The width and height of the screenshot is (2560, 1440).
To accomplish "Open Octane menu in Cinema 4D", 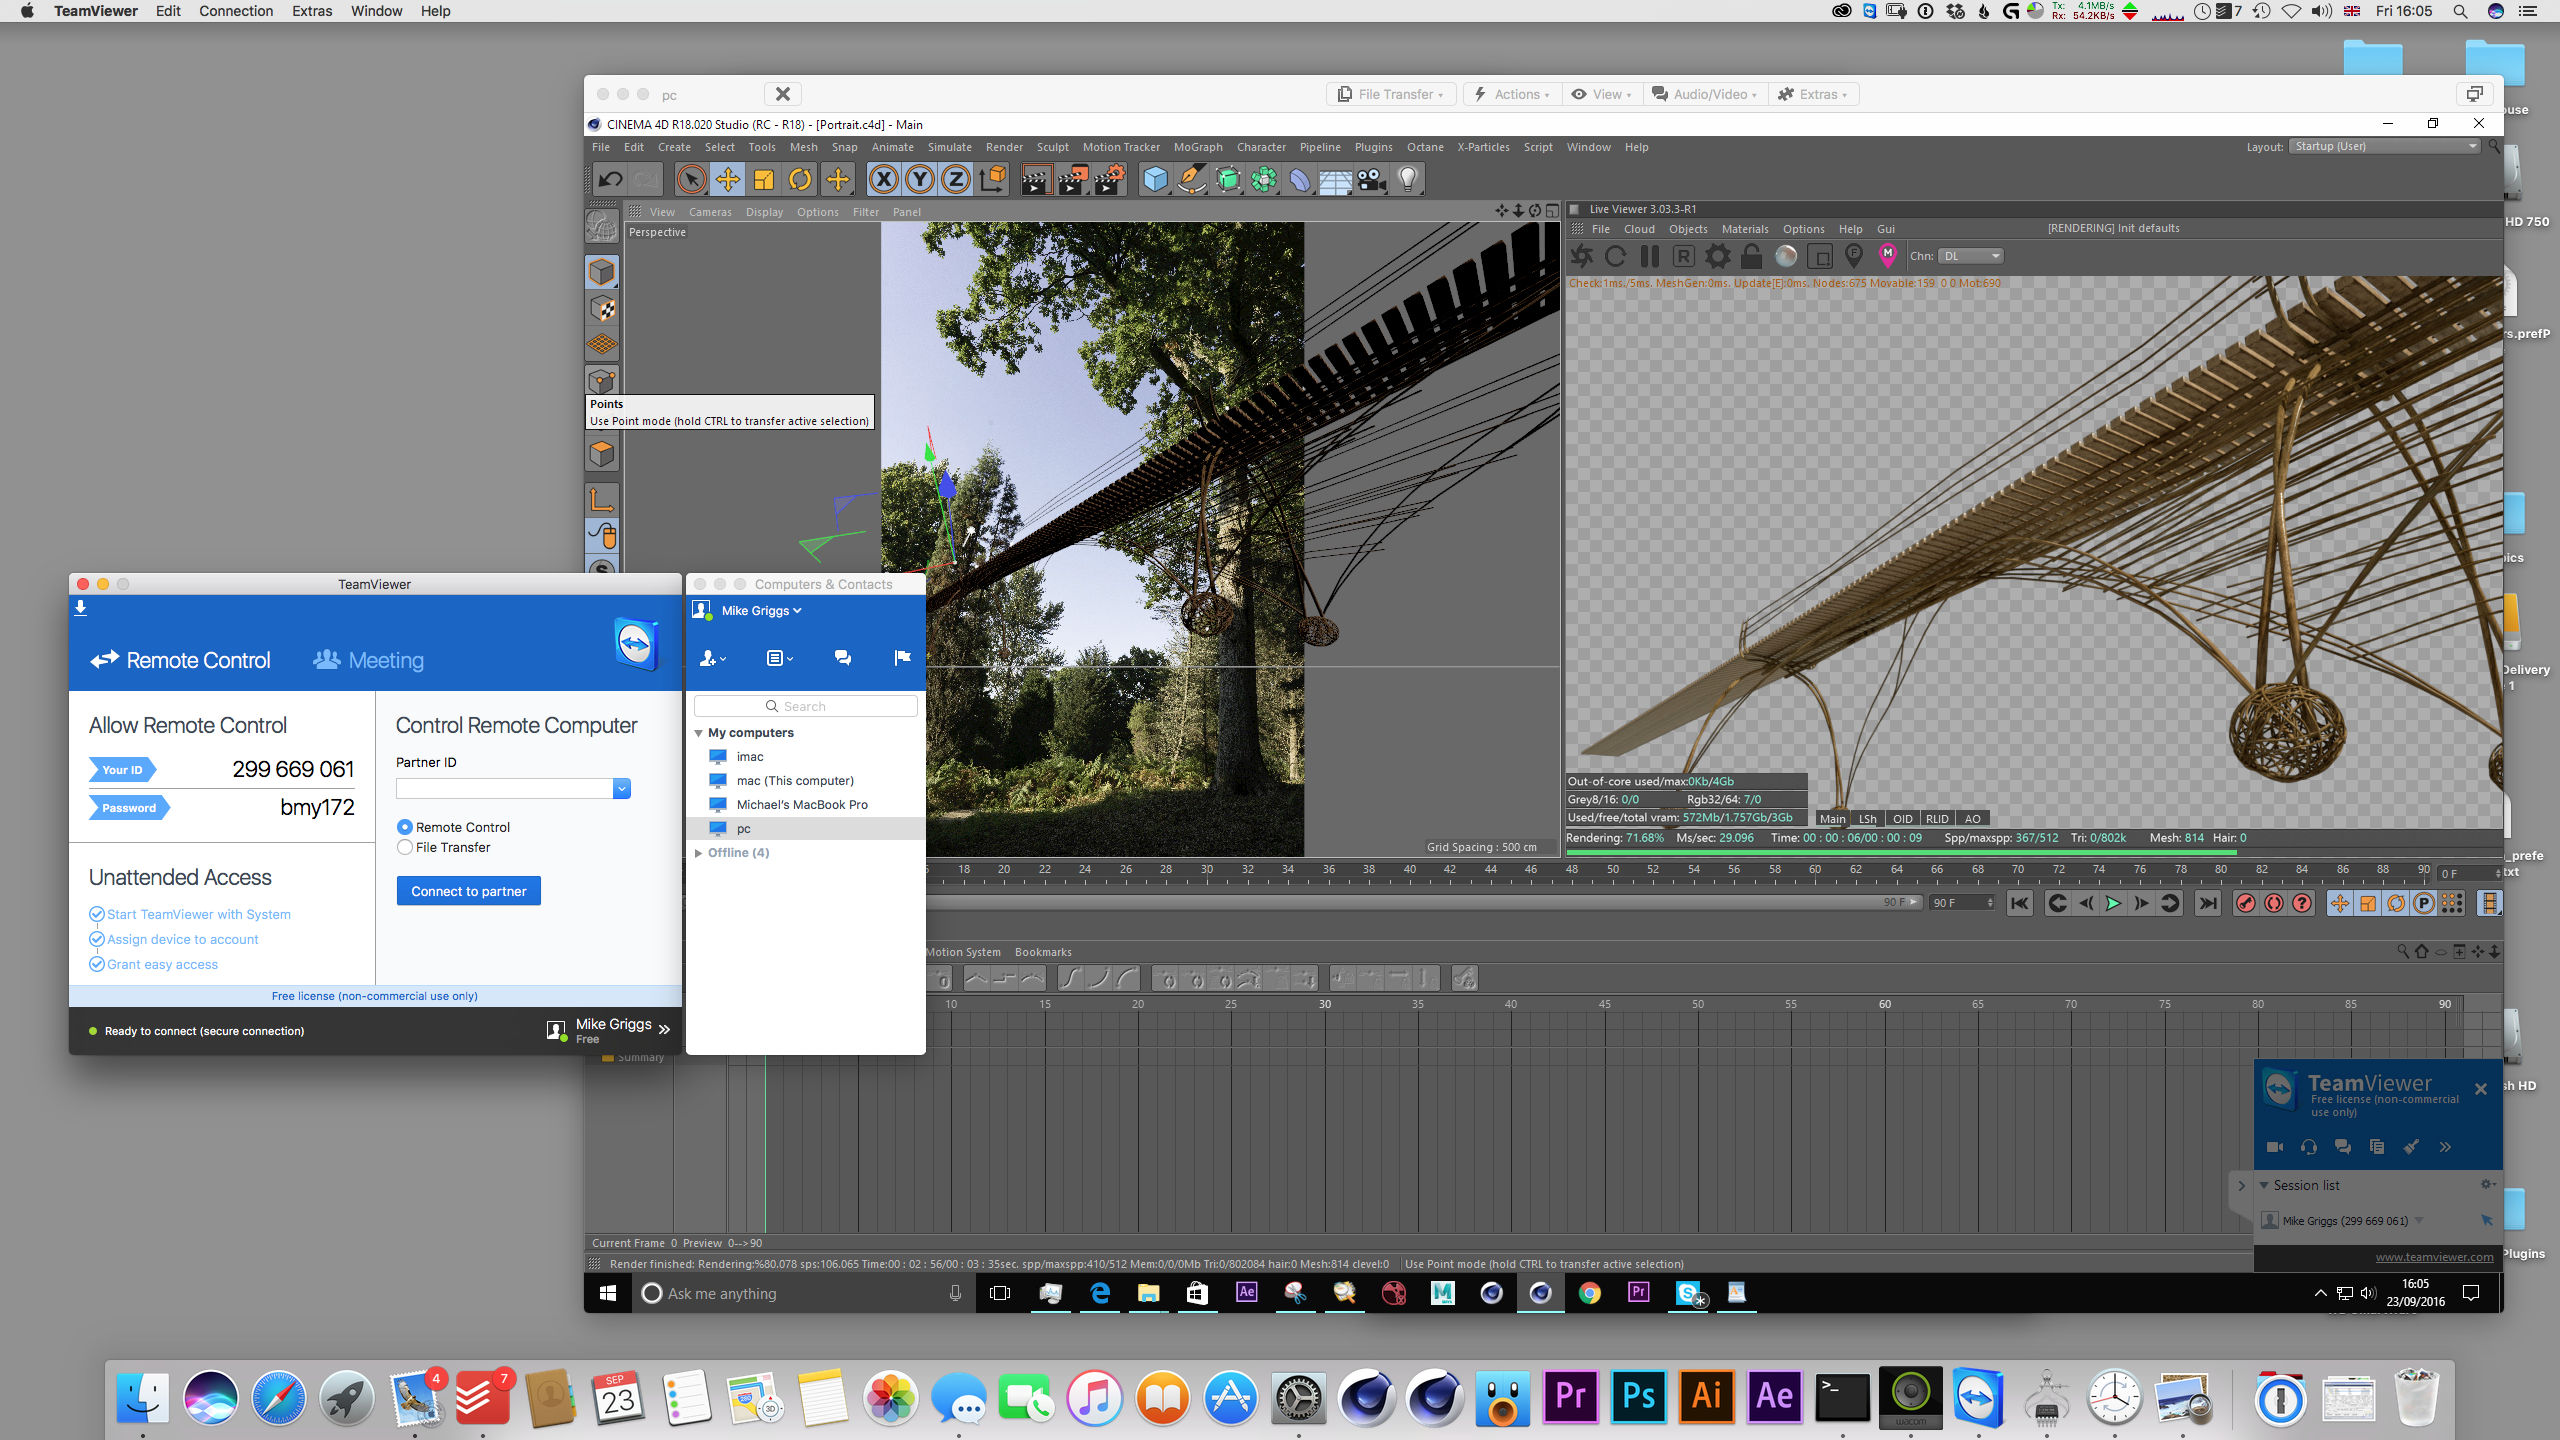I will pos(1425,147).
